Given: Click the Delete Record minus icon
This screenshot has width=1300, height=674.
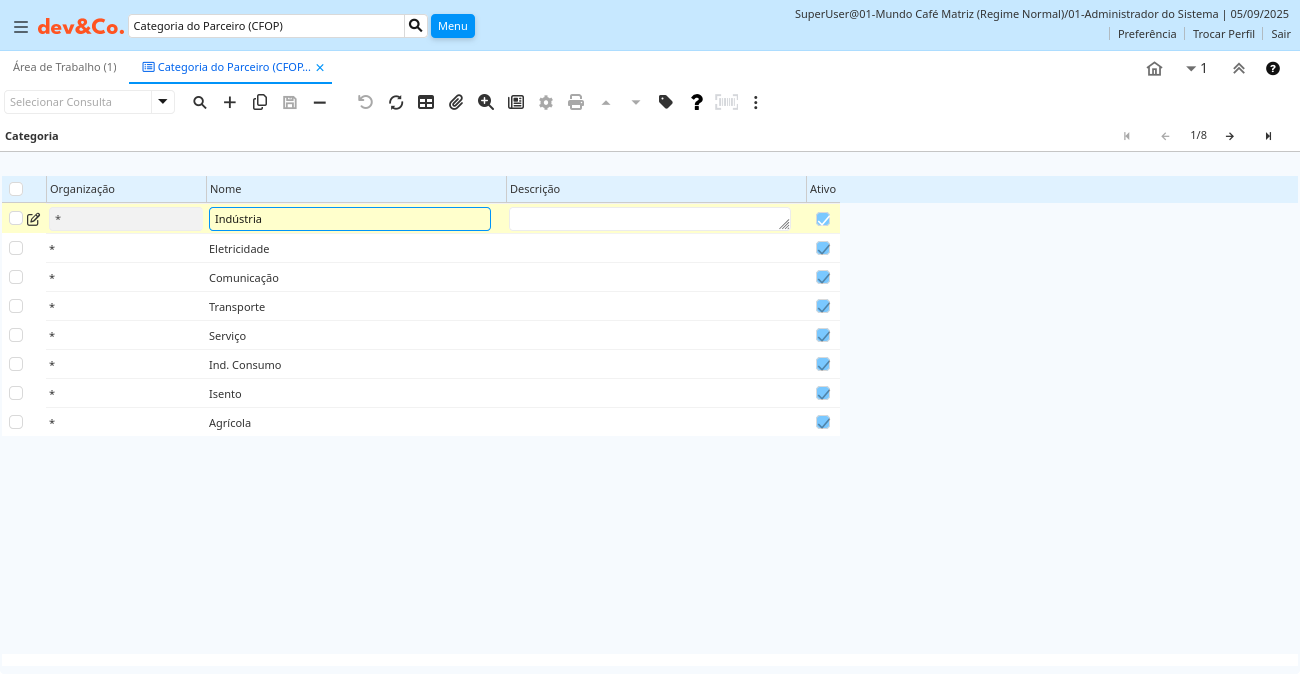Looking at the screenshot, I should point(320,102).
